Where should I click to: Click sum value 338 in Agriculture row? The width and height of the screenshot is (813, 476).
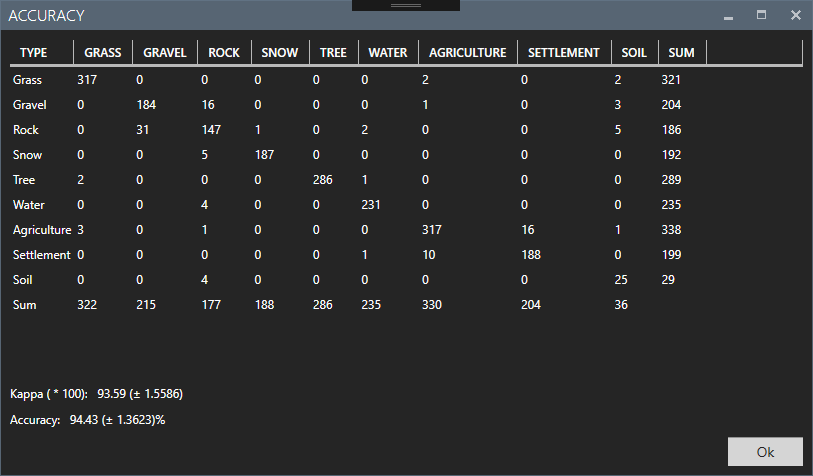(x=671, y=230)
